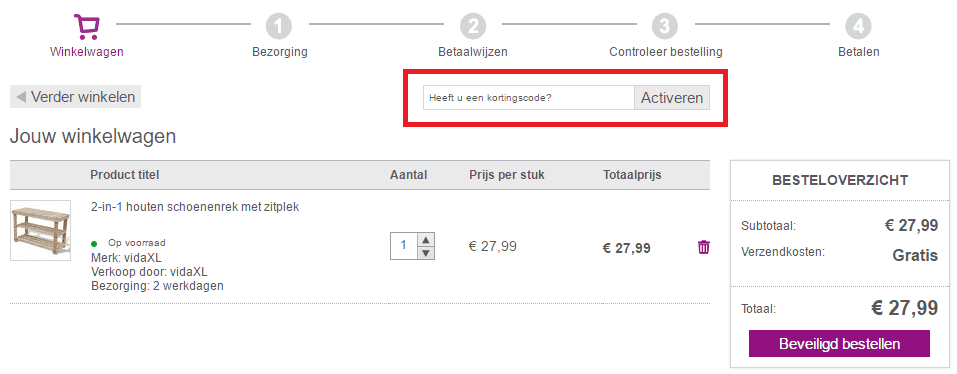Decrease quantity with the down arrow
The width and height of the screenshot is (957, 374).
[x=426, y=253]
